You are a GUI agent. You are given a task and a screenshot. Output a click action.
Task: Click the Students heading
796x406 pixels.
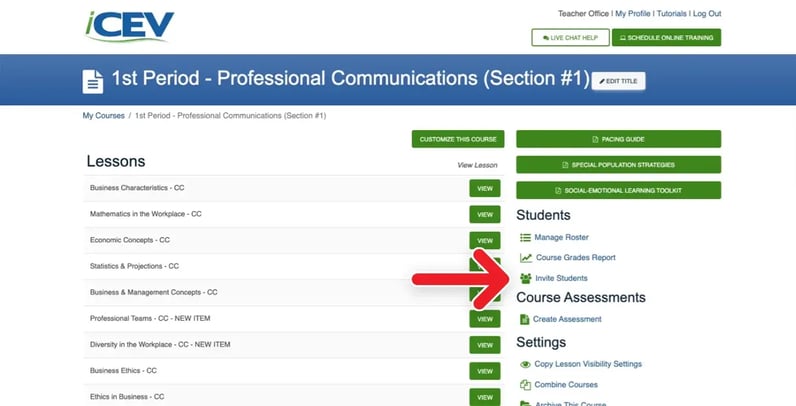point(543,215)
